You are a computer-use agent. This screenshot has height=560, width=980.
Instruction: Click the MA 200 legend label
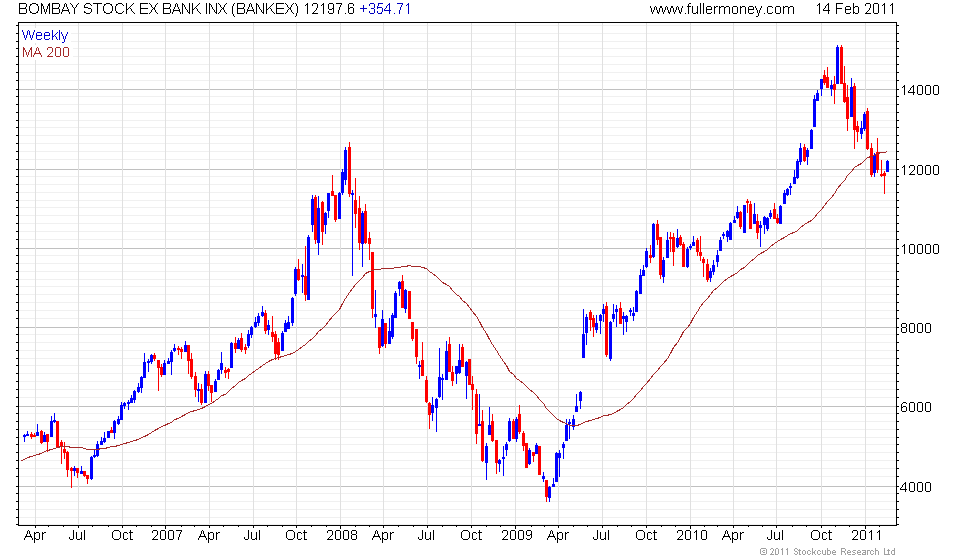click(46, 52)
